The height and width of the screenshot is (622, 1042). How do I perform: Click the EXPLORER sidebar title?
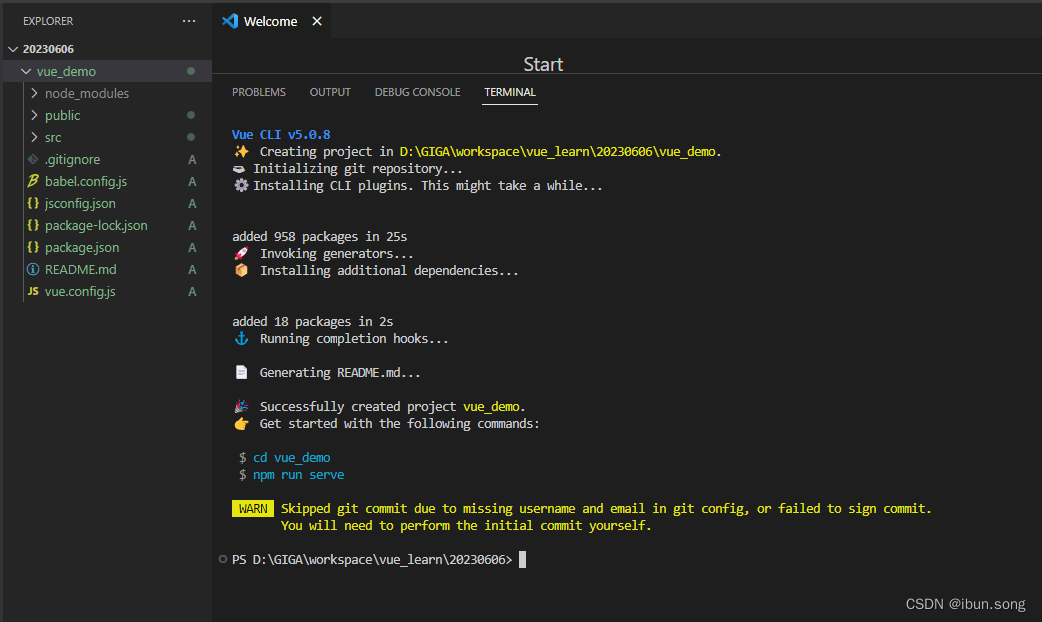[48, 21]
